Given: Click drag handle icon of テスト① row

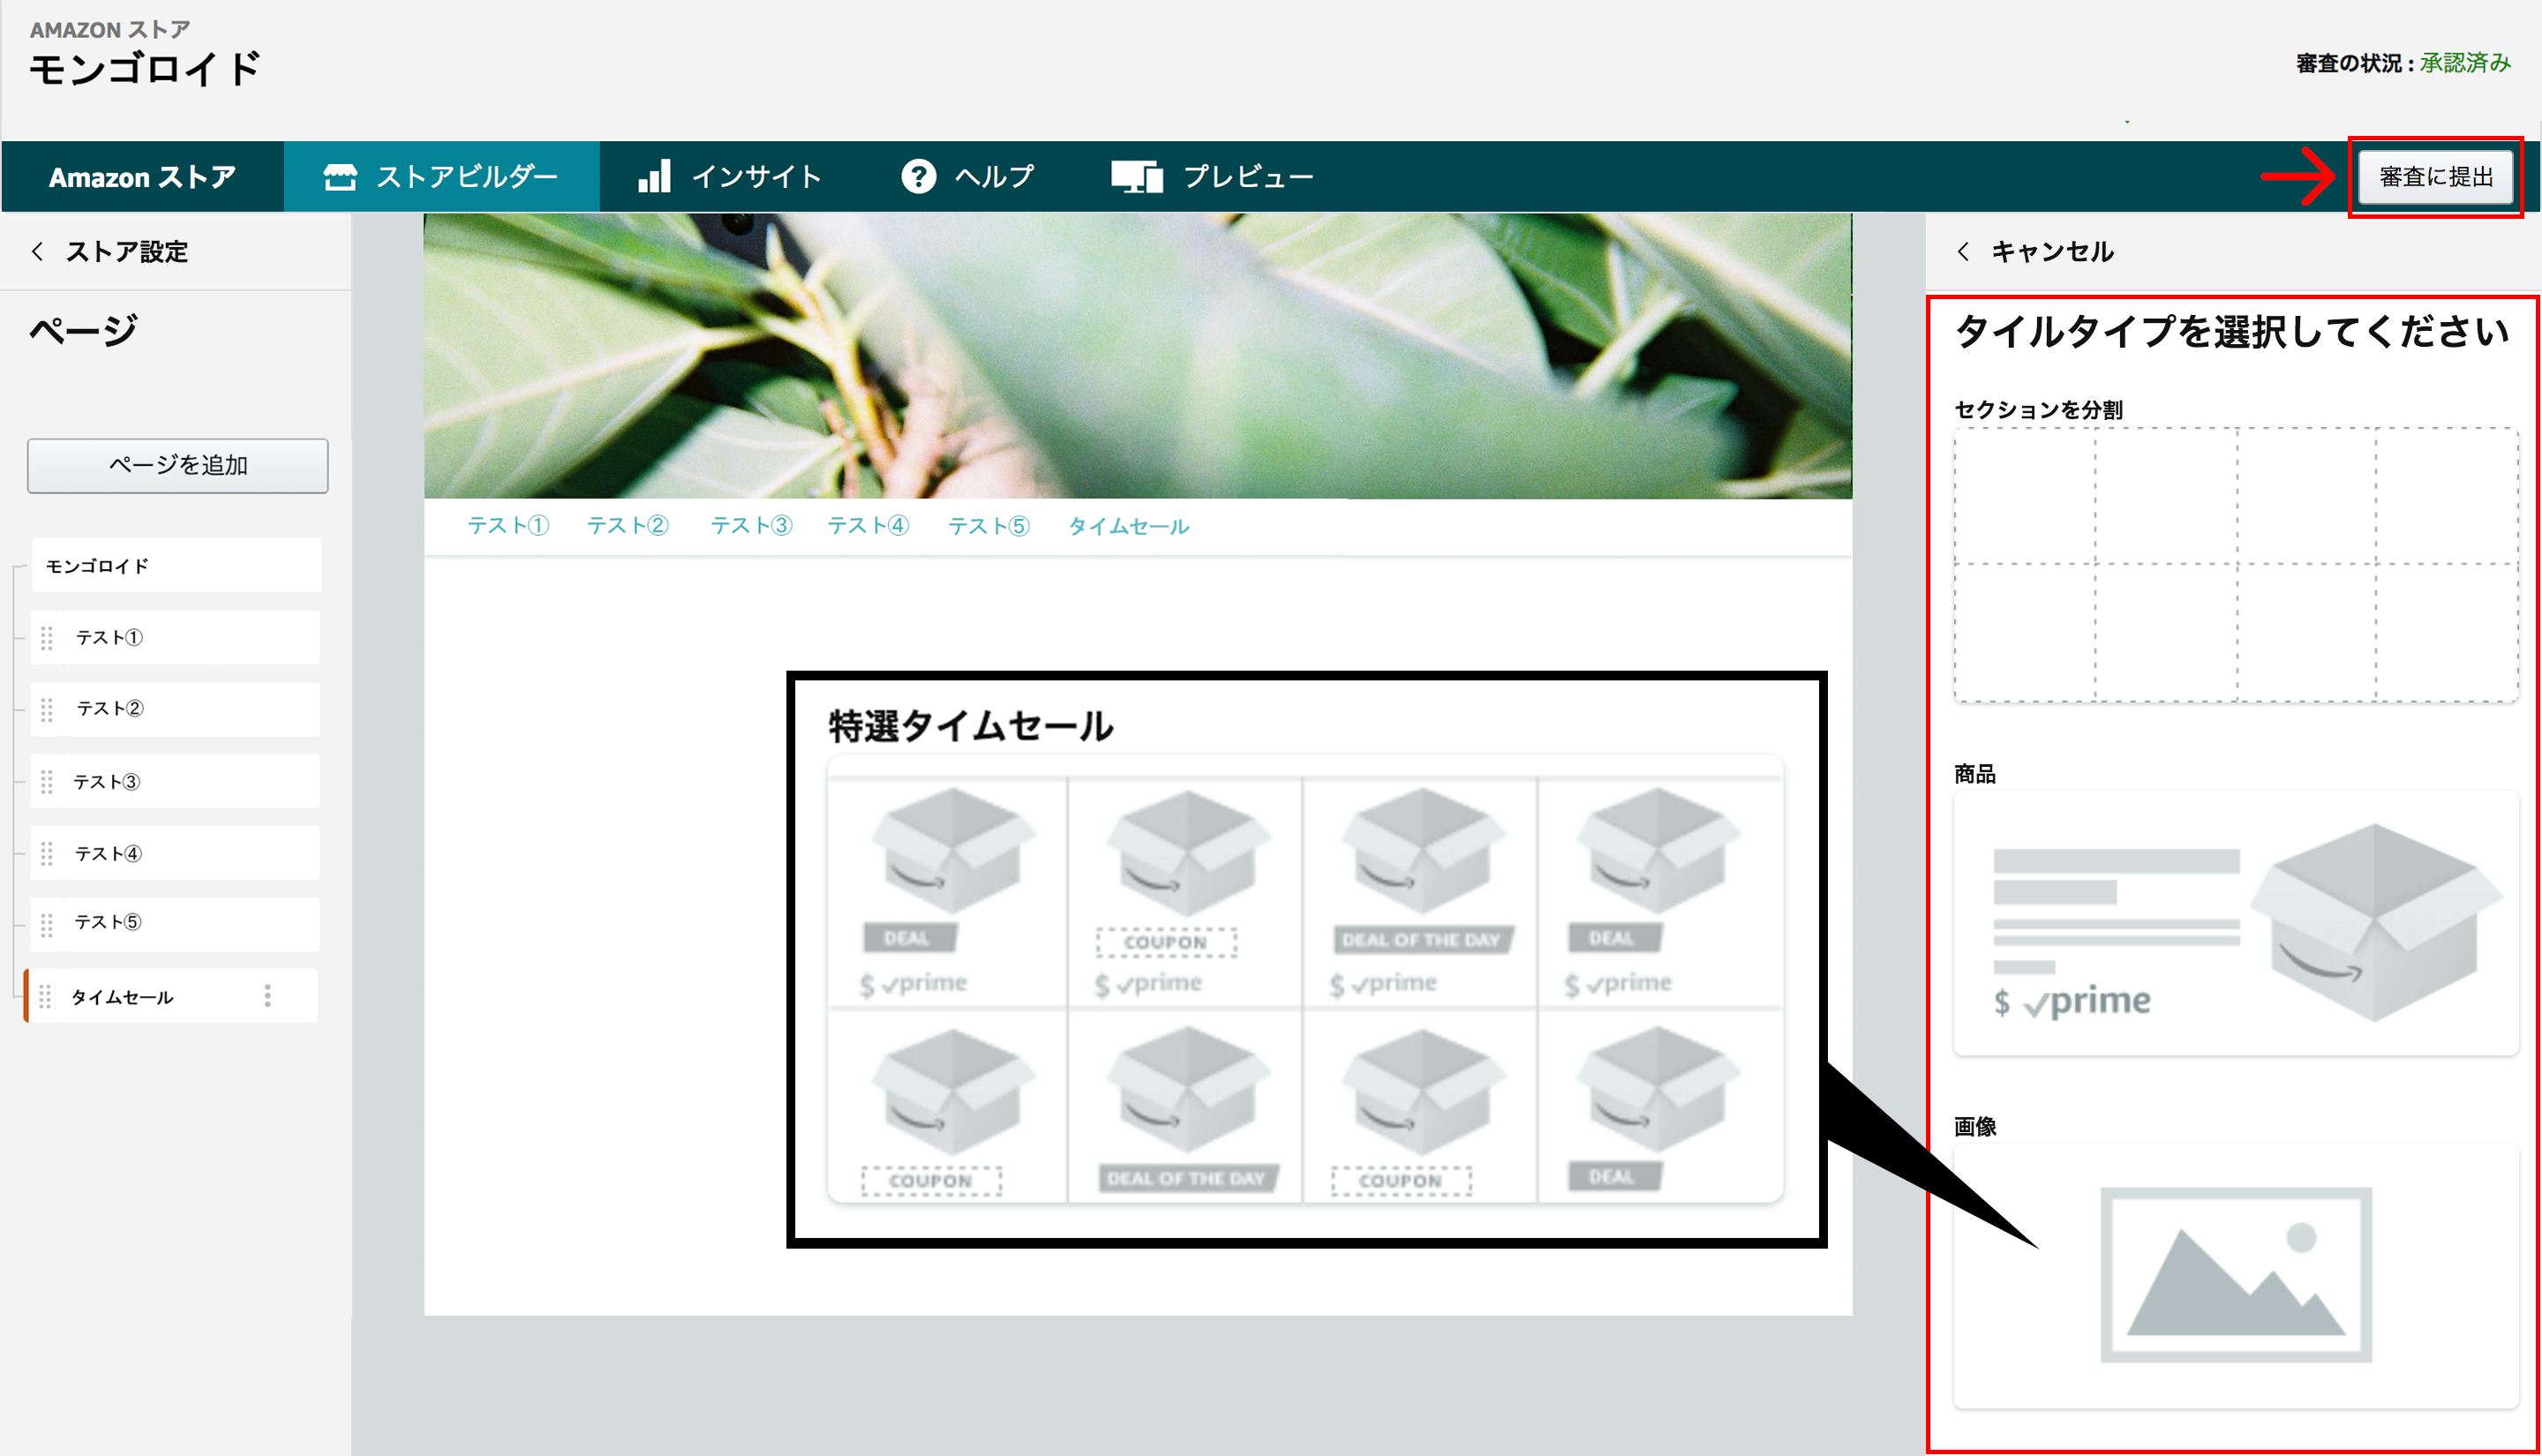Looking at the screenshot, I should point(46,638).
